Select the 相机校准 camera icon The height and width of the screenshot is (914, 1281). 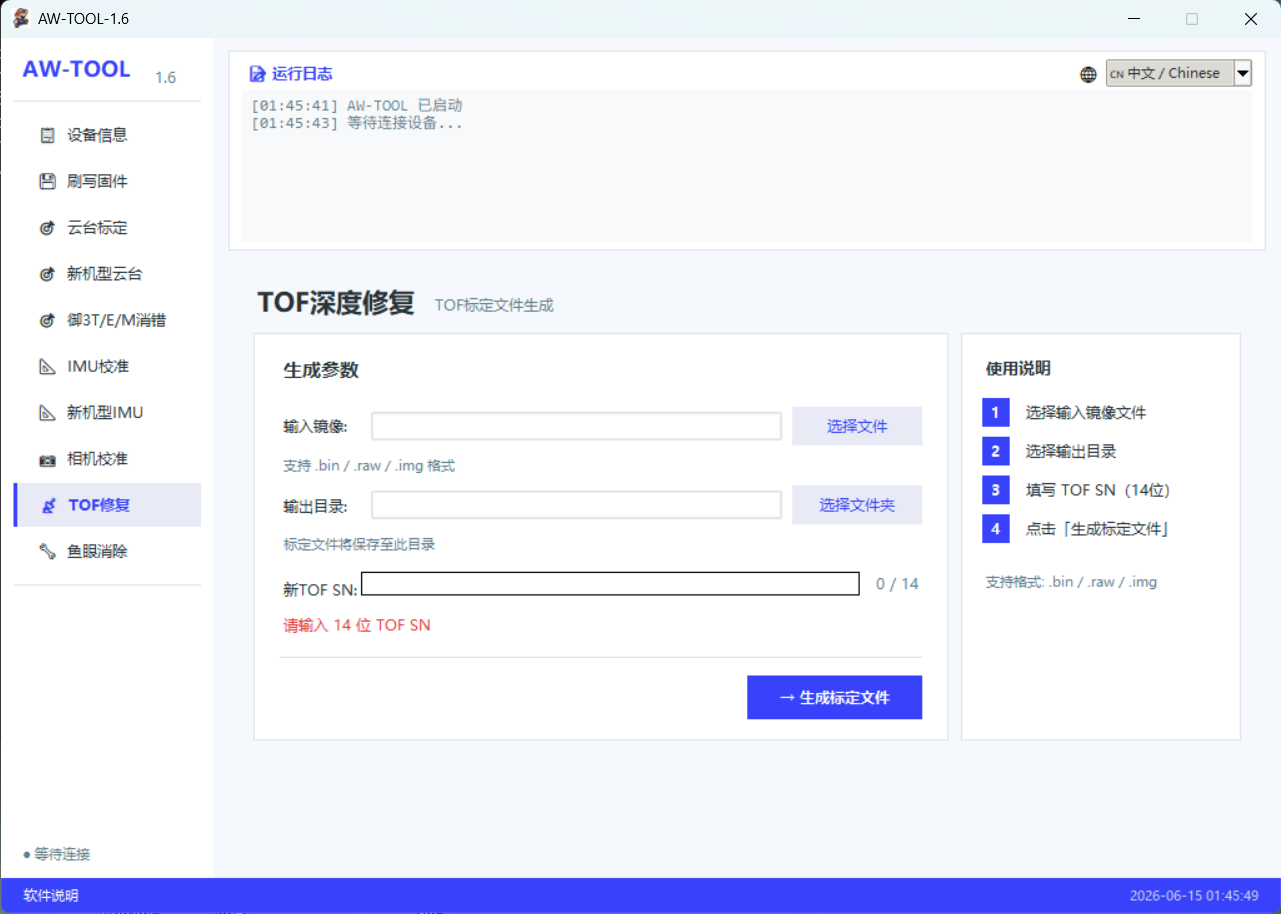(x=47, y=459)
